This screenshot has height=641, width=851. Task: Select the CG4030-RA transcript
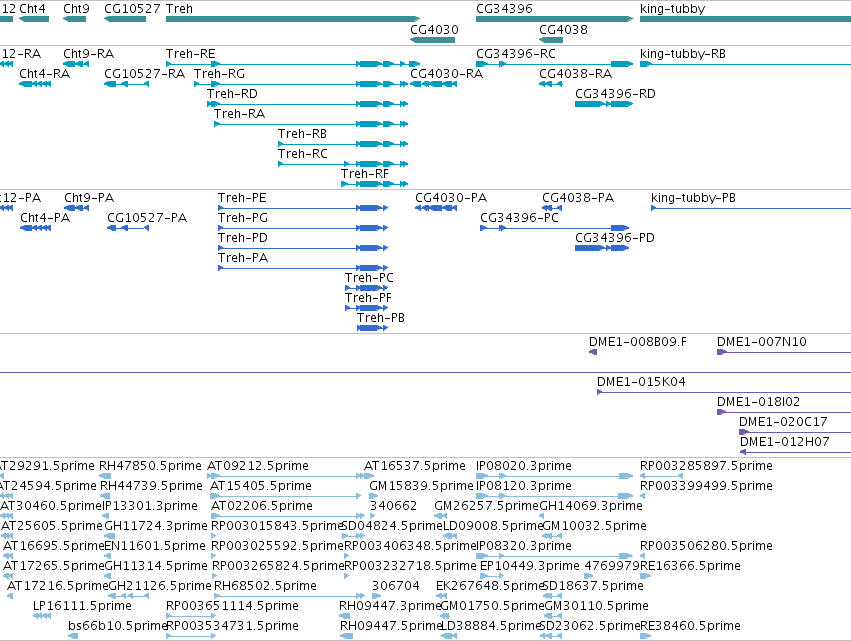pos(433,84)
